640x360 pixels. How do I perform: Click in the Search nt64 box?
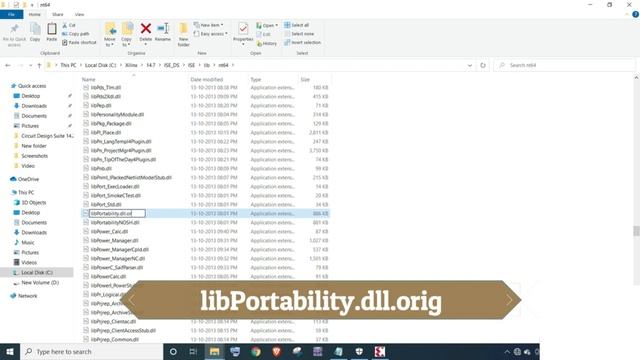(x=564, y=65)
